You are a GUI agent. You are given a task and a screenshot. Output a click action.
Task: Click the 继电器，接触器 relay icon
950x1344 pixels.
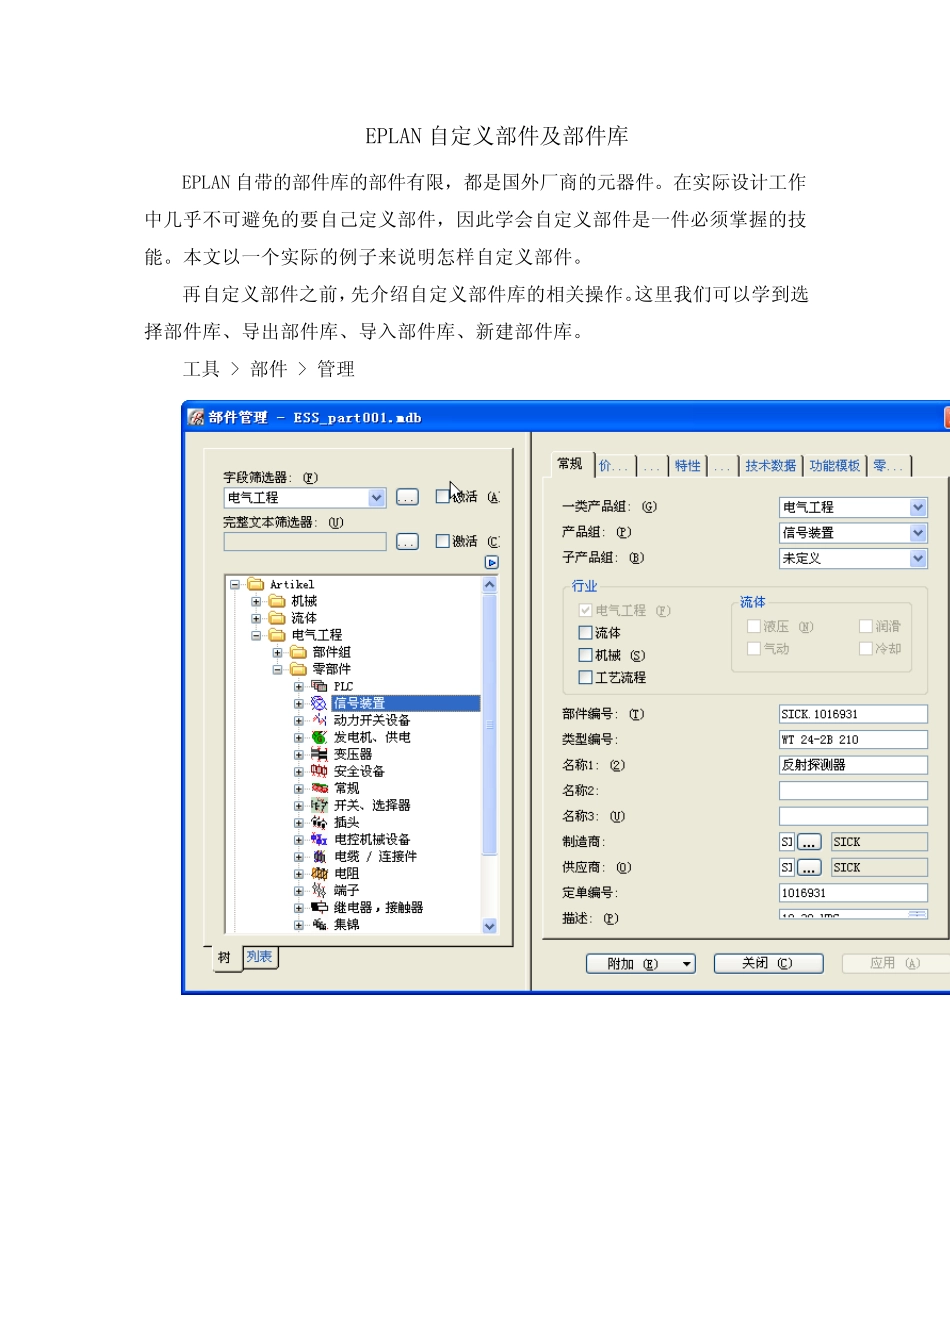coord(319,907)
